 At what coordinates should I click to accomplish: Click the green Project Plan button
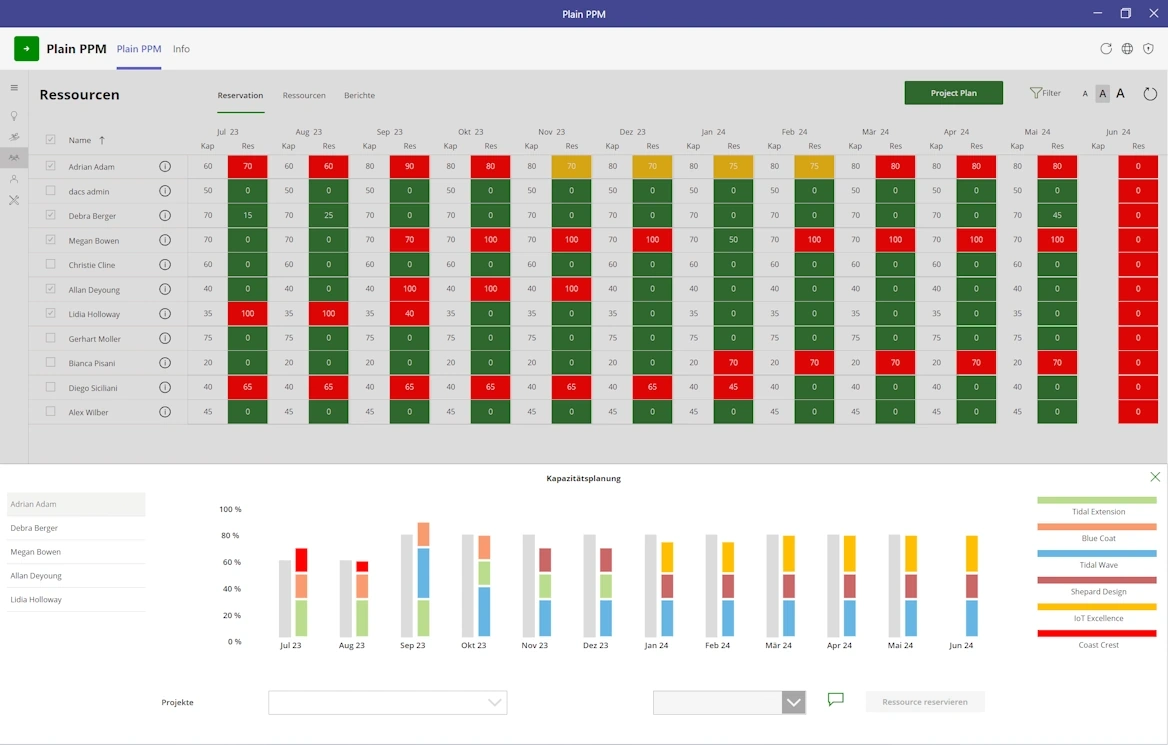coord(953,93)
